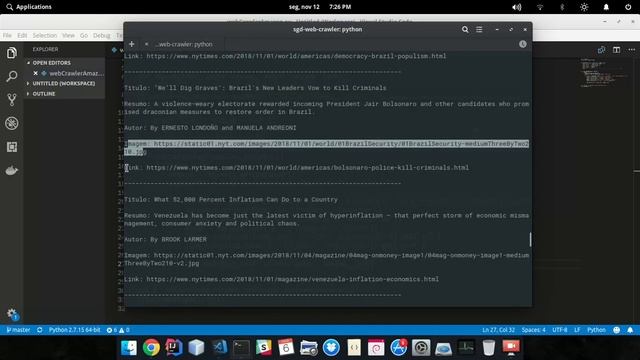Click the synchronize changes icon in status bar
This screenshot has height=360, width=640.
(40, 330)
